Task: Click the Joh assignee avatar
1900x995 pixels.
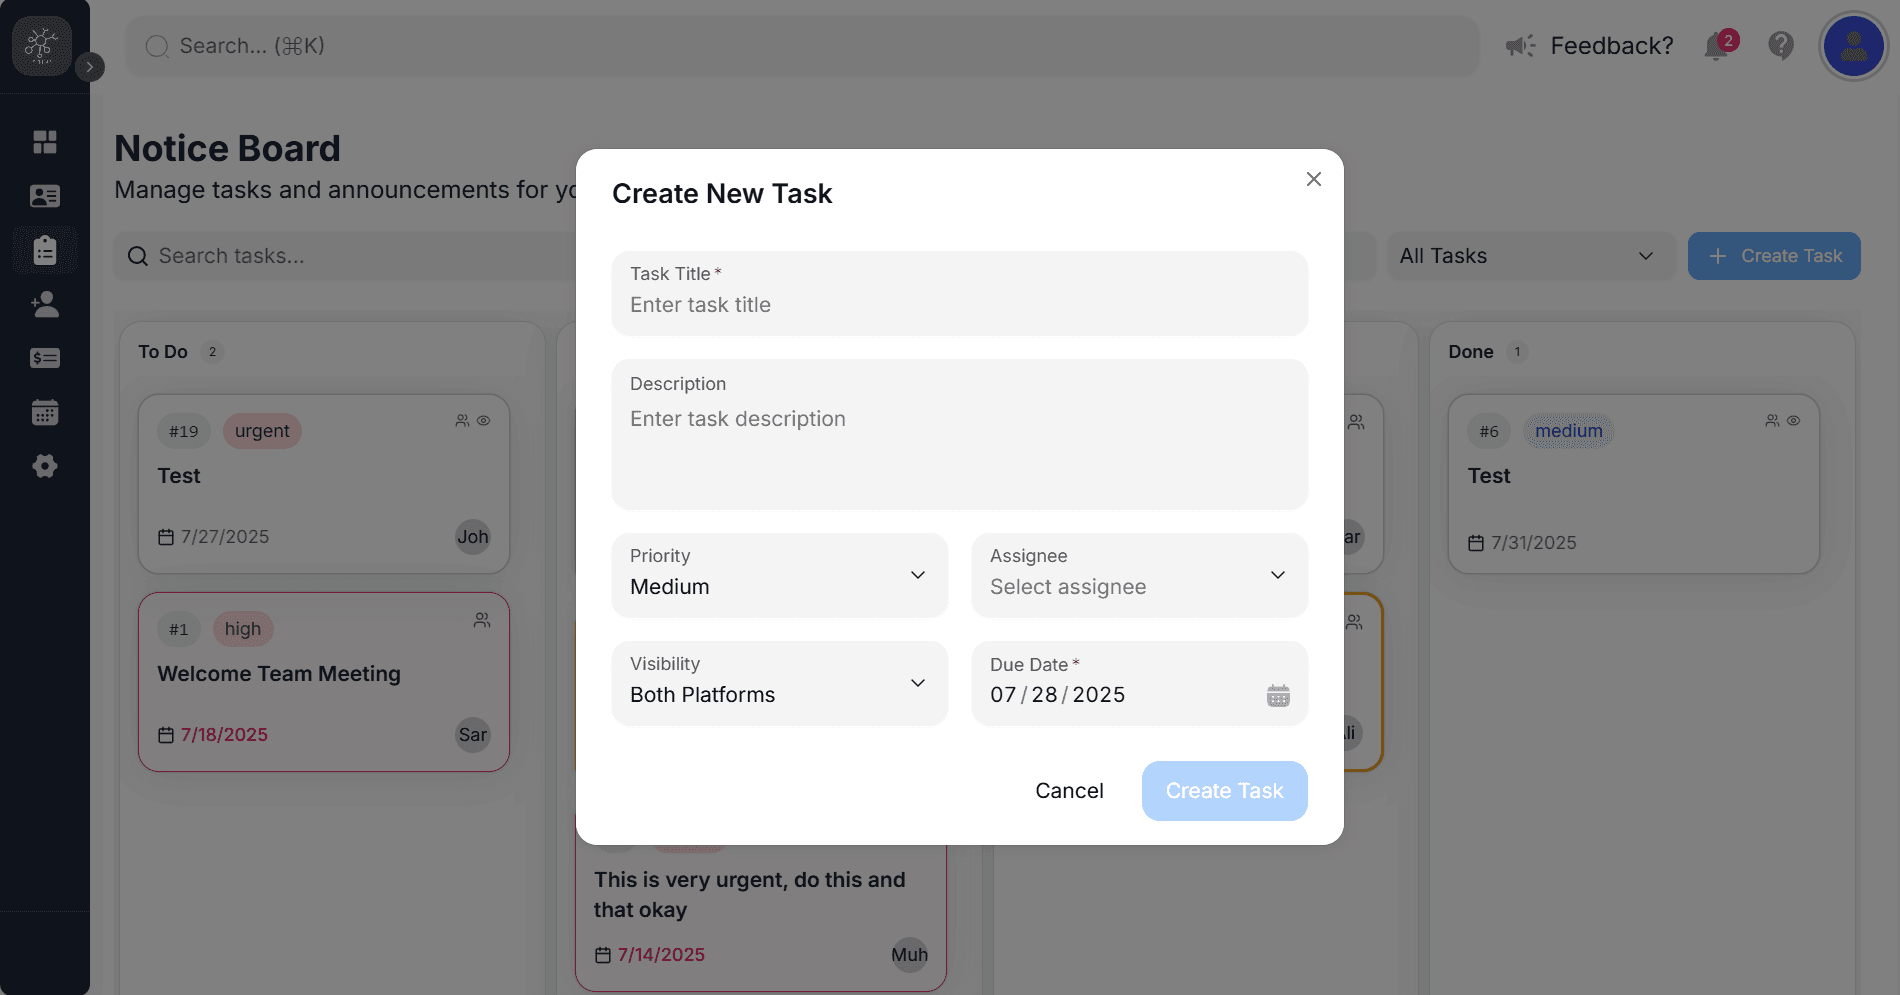Action: [473, 537]
